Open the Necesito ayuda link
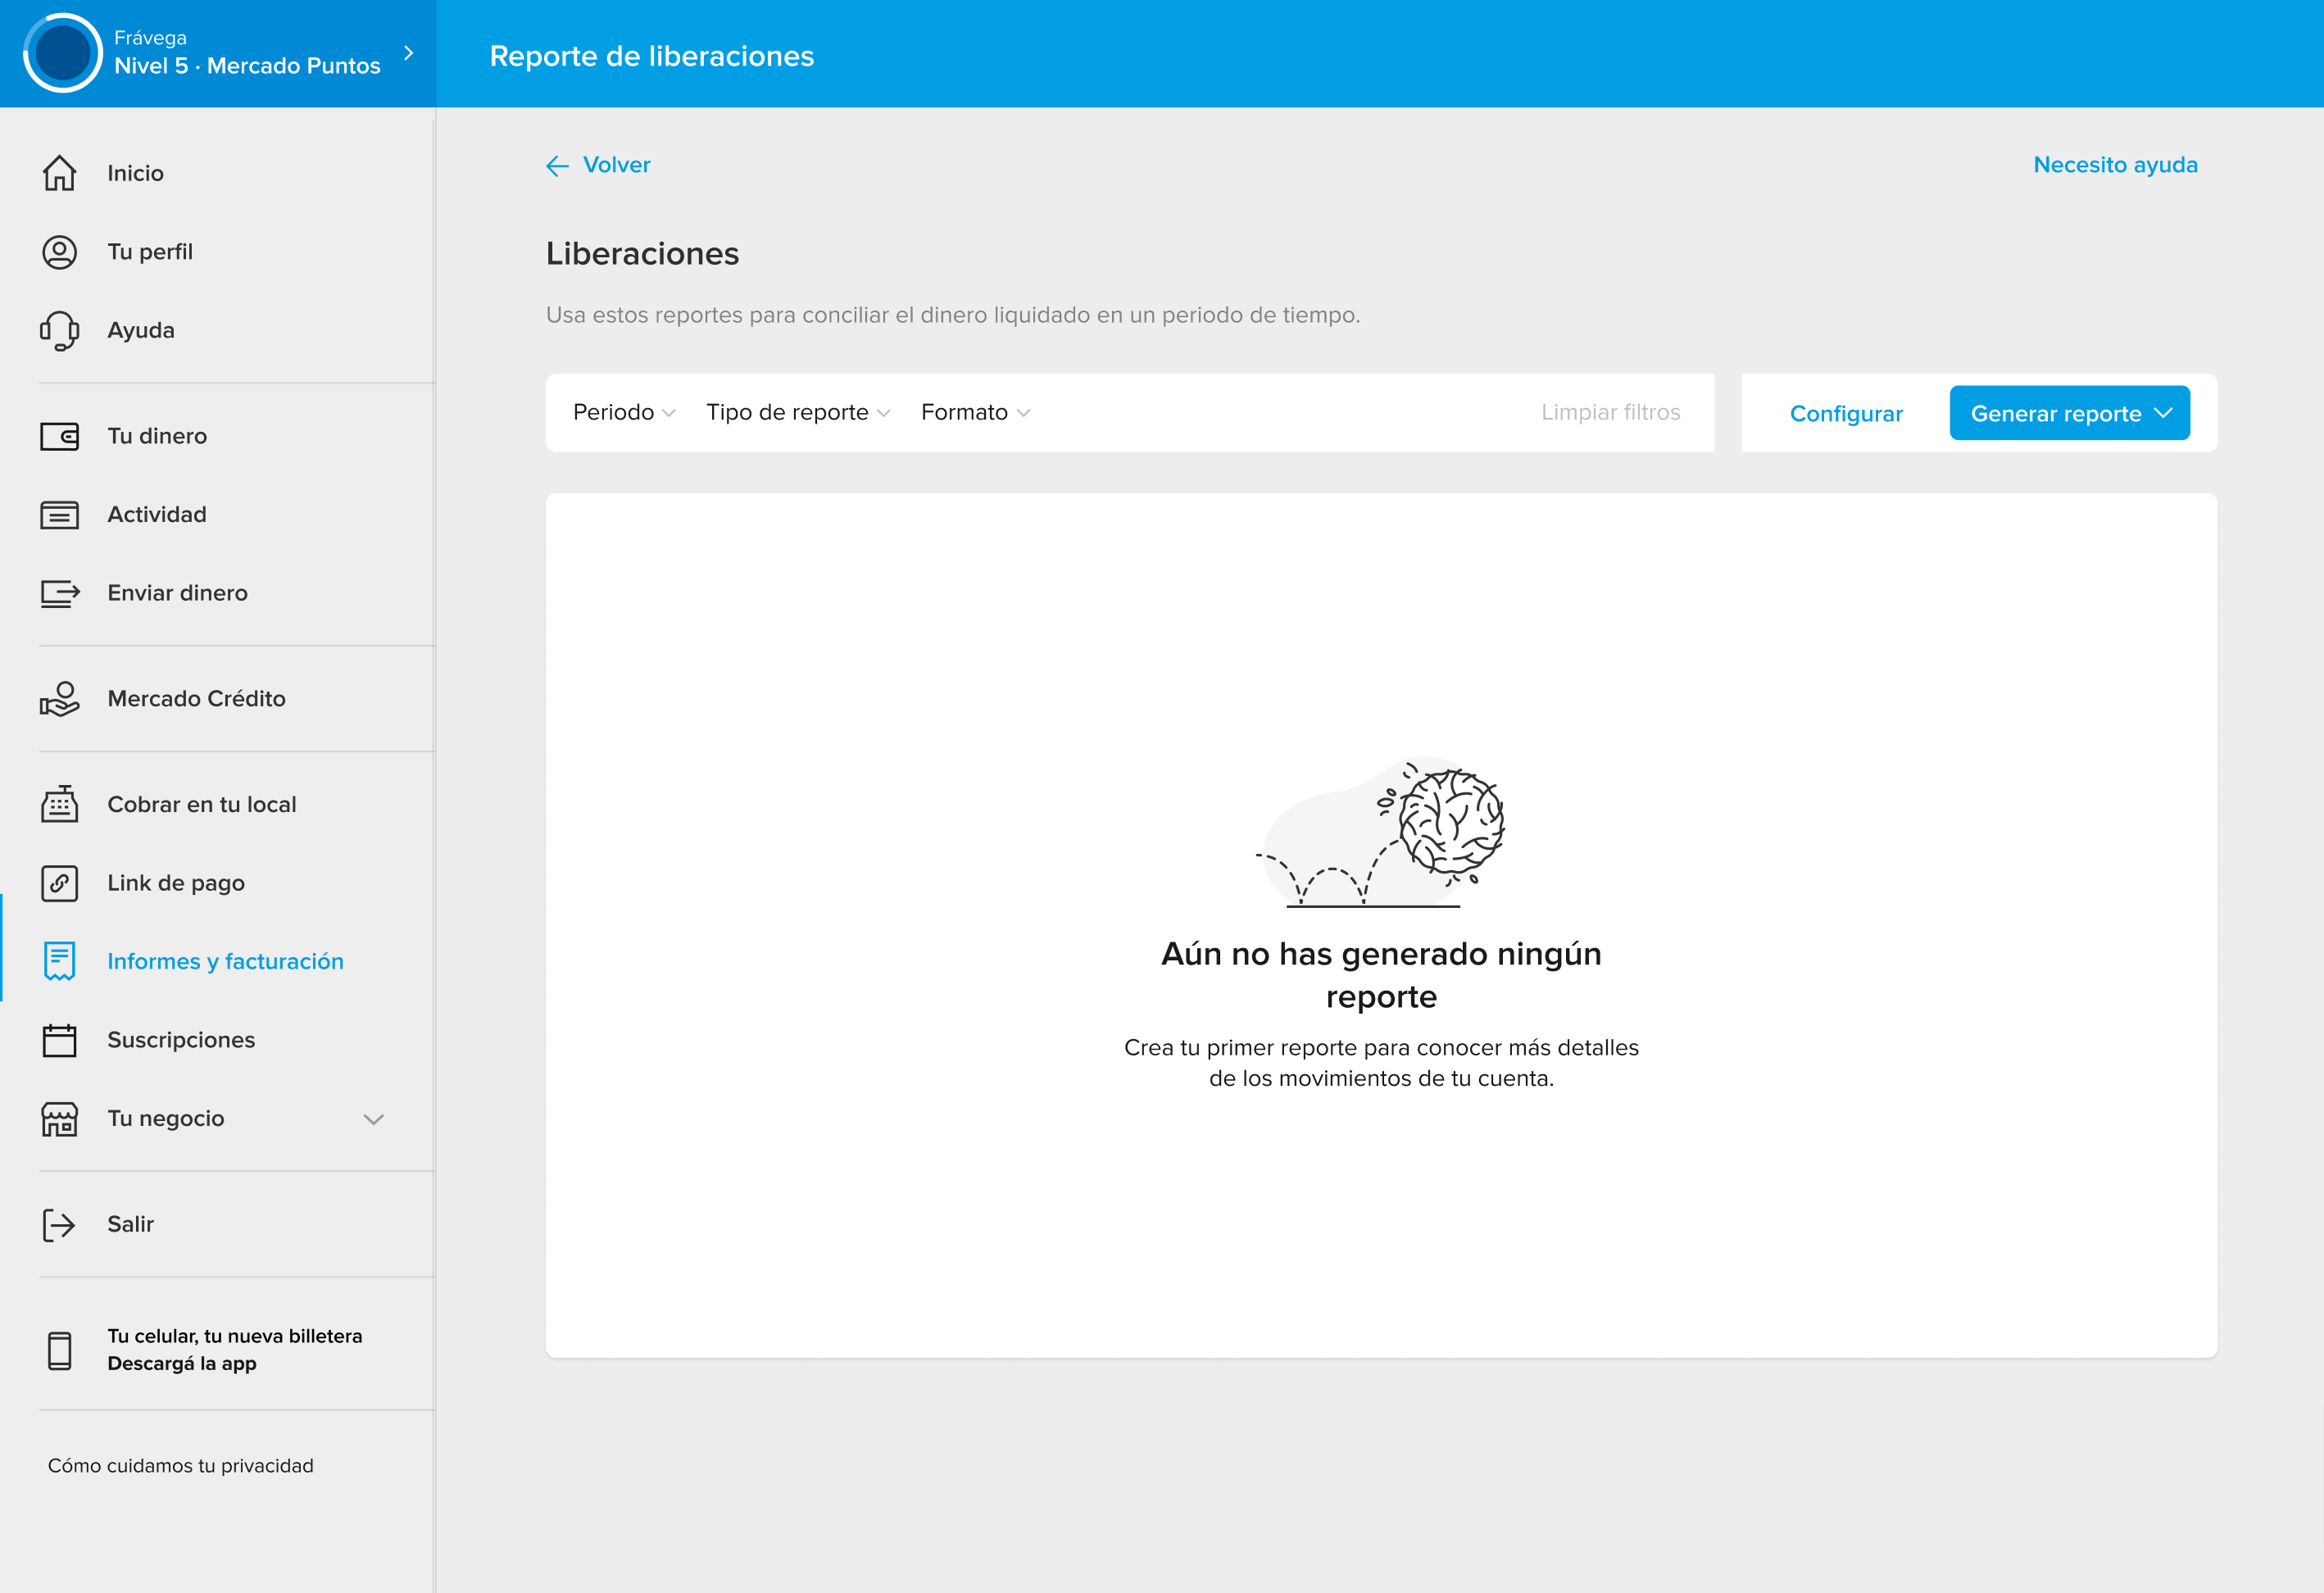 point(2115,165)
